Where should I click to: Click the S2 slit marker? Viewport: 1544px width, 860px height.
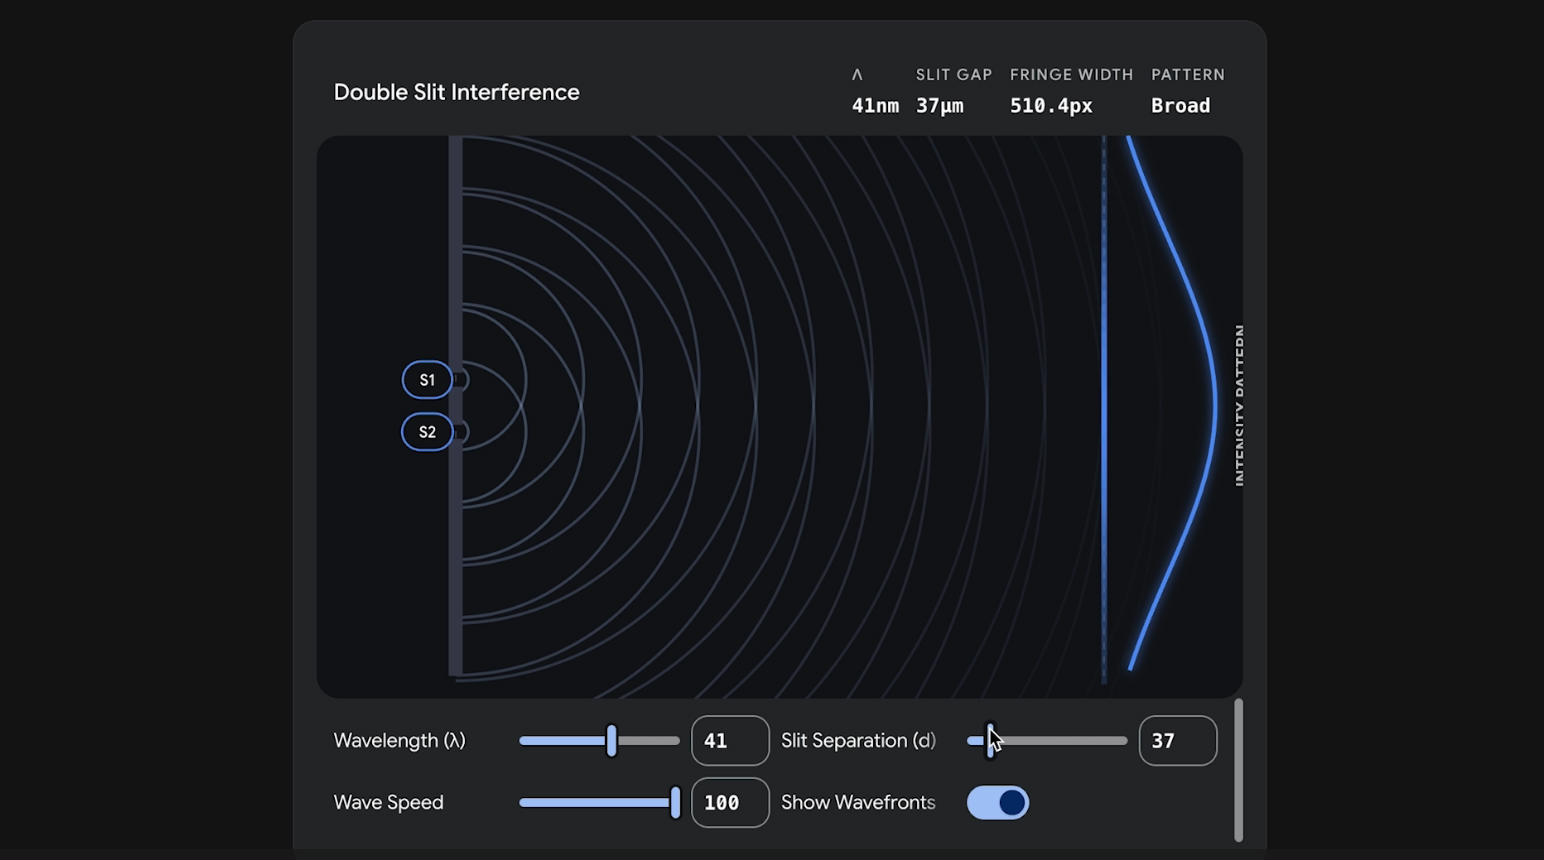tap(427, 432)
